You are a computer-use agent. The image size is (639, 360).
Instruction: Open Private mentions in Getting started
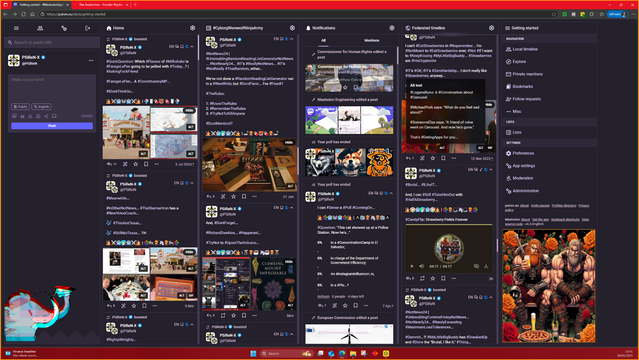(x=524, y=74)
